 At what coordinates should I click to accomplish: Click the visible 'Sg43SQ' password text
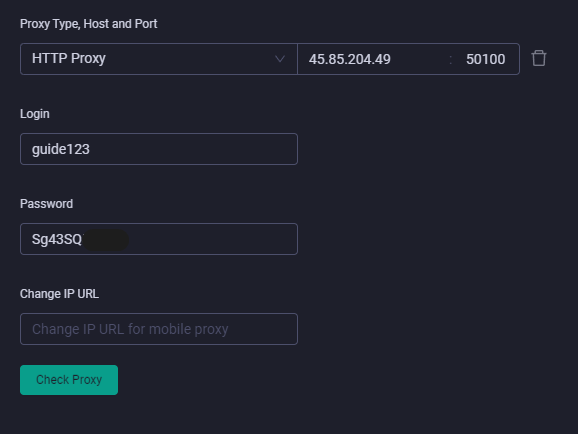point(57,239)
